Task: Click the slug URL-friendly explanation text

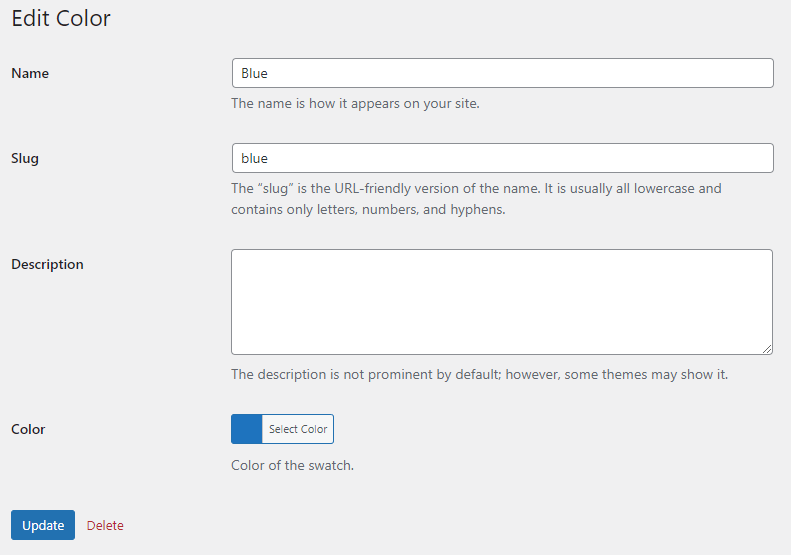Action: click(x=476, y=188)
